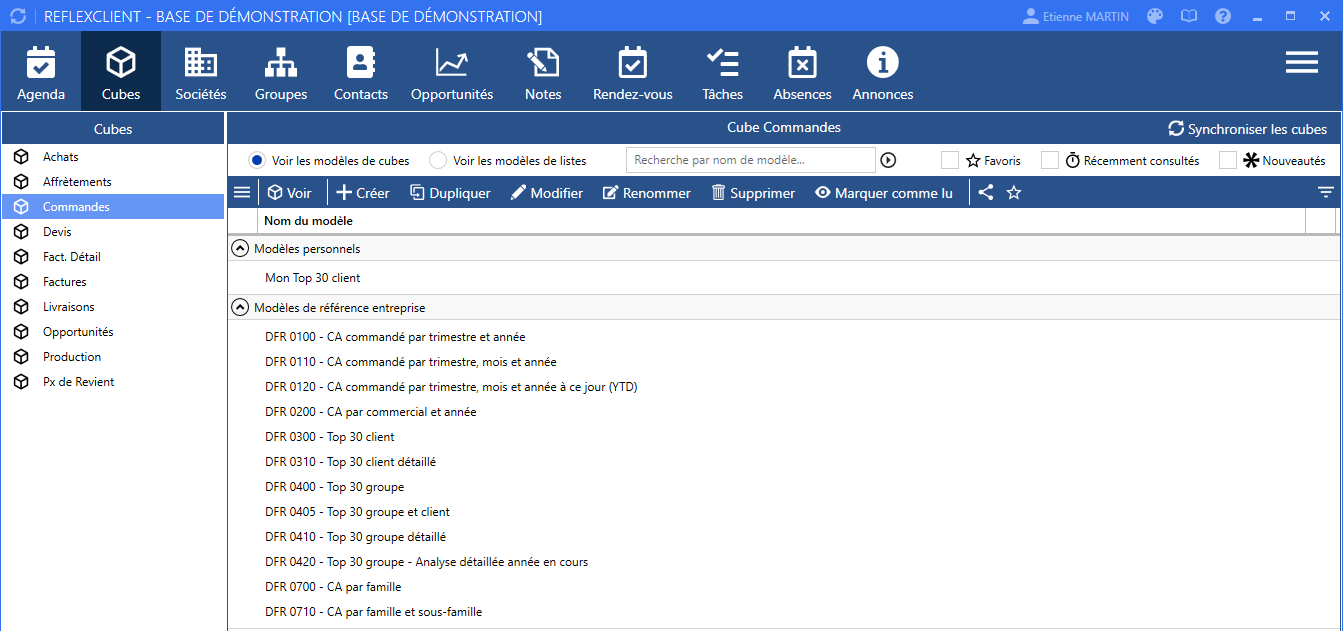Screen dimensions: 1343x631
Task: Open the Opportunités module in top bar
Action: pos(452,72)
